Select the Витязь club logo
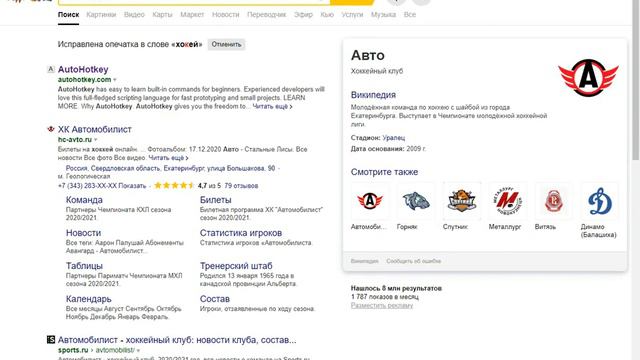 coord(553,201)
